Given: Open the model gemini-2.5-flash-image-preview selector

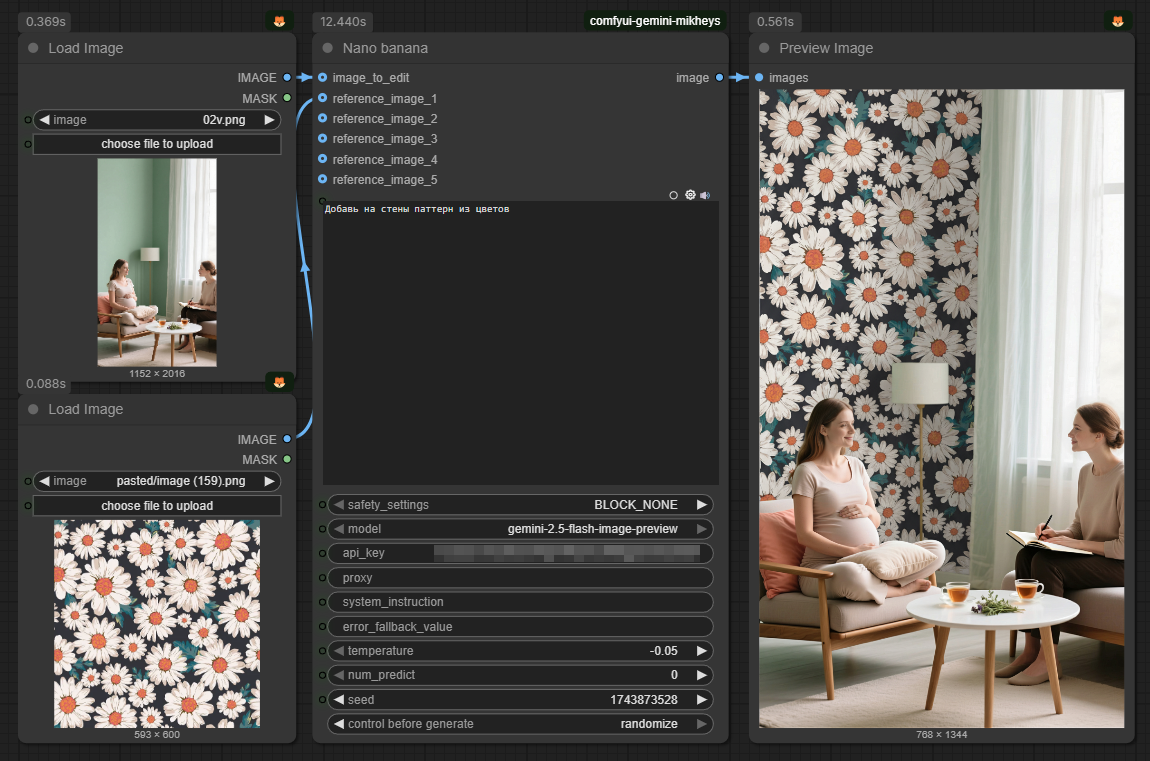Looking at the screenshot, I should [520, 529].
